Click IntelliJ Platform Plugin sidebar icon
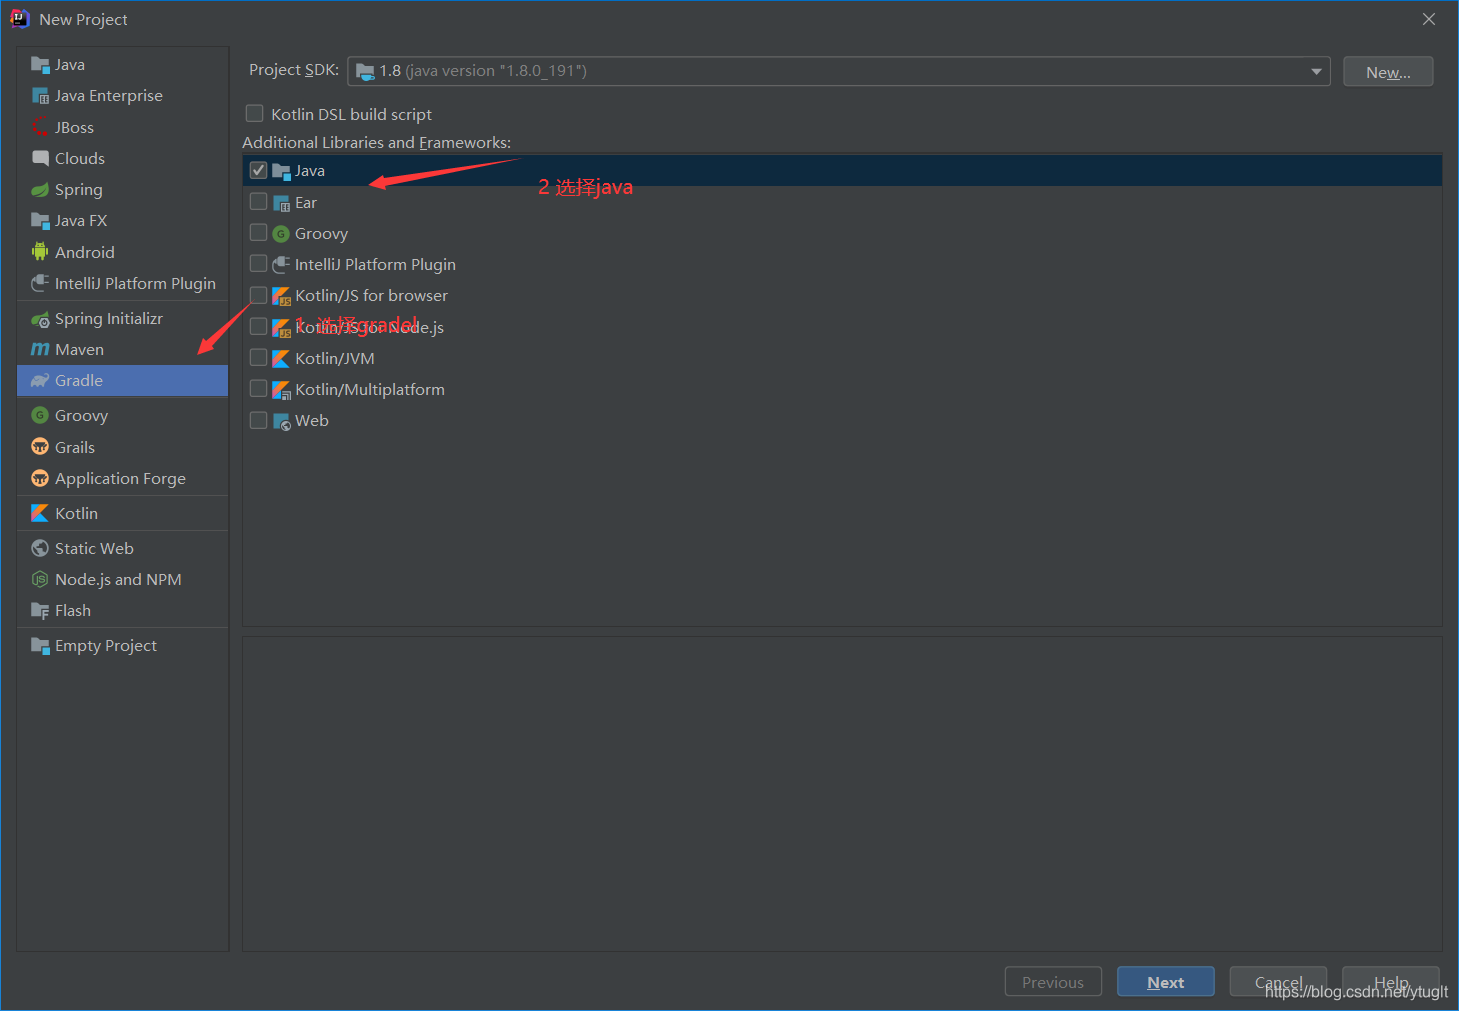Image resolution: width=1459 pixels, height=1011 pixels. pos(40,283)
